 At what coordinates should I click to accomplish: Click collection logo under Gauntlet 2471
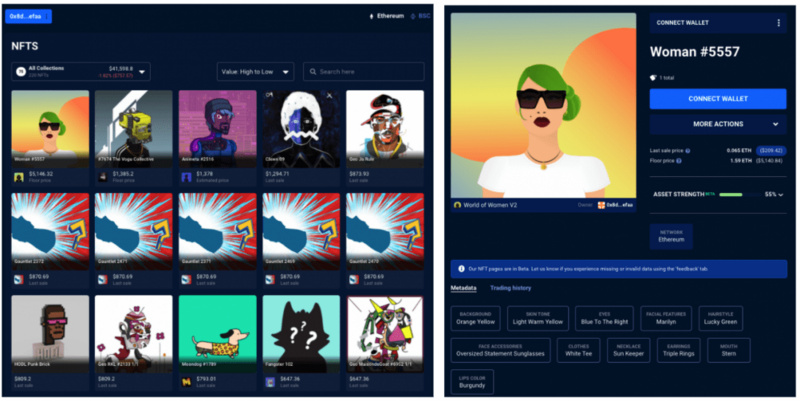tap(103, 280)
